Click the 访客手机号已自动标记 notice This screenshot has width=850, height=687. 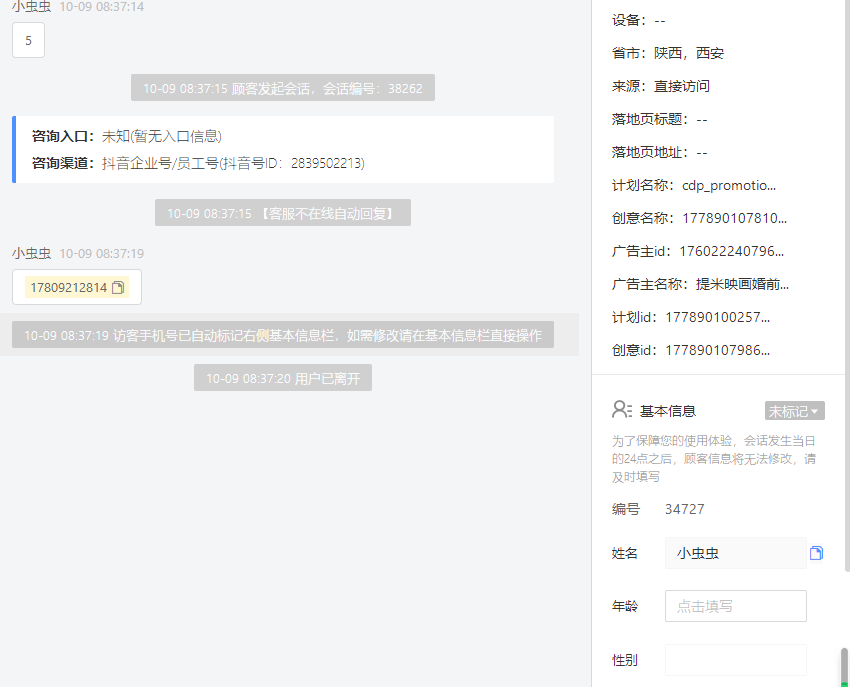(282, 335)
